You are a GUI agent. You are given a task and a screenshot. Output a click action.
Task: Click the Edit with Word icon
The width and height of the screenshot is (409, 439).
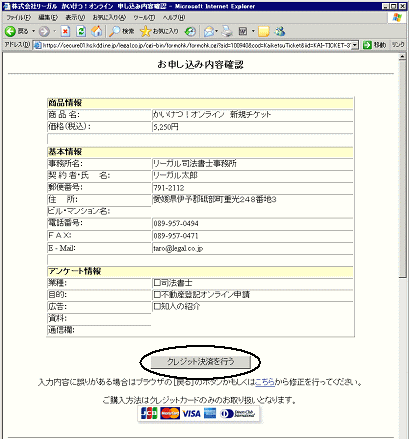(x=243, y=31)
